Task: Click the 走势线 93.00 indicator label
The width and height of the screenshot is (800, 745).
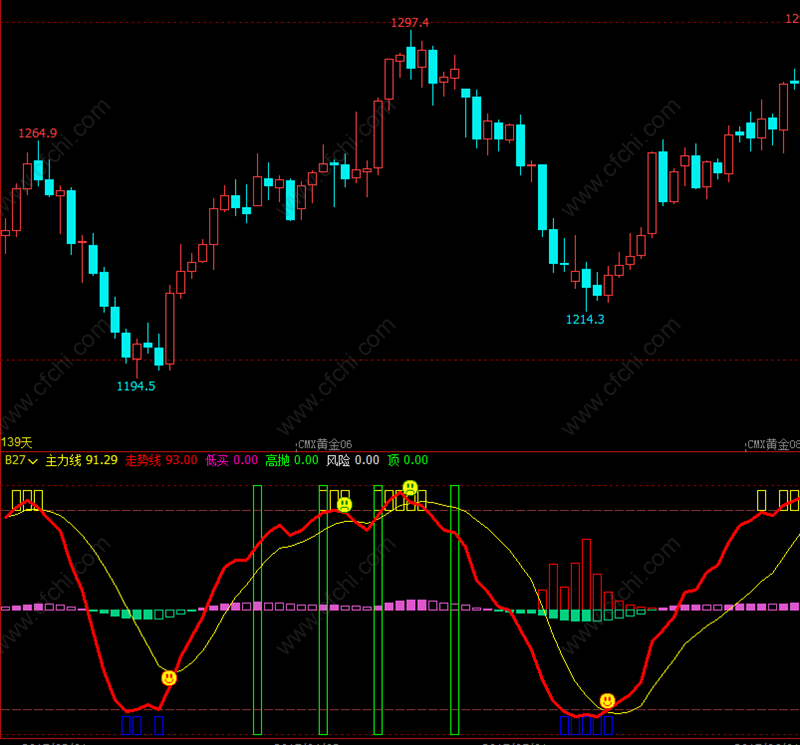Action: click(x=161, y=460)
